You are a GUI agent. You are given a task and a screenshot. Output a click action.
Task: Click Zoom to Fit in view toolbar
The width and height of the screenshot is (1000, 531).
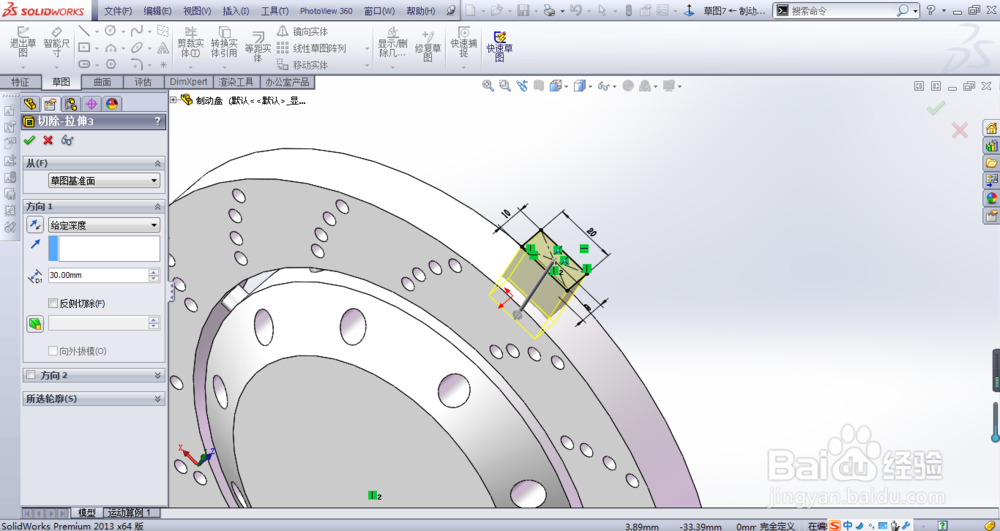click(x=488, y=85)
